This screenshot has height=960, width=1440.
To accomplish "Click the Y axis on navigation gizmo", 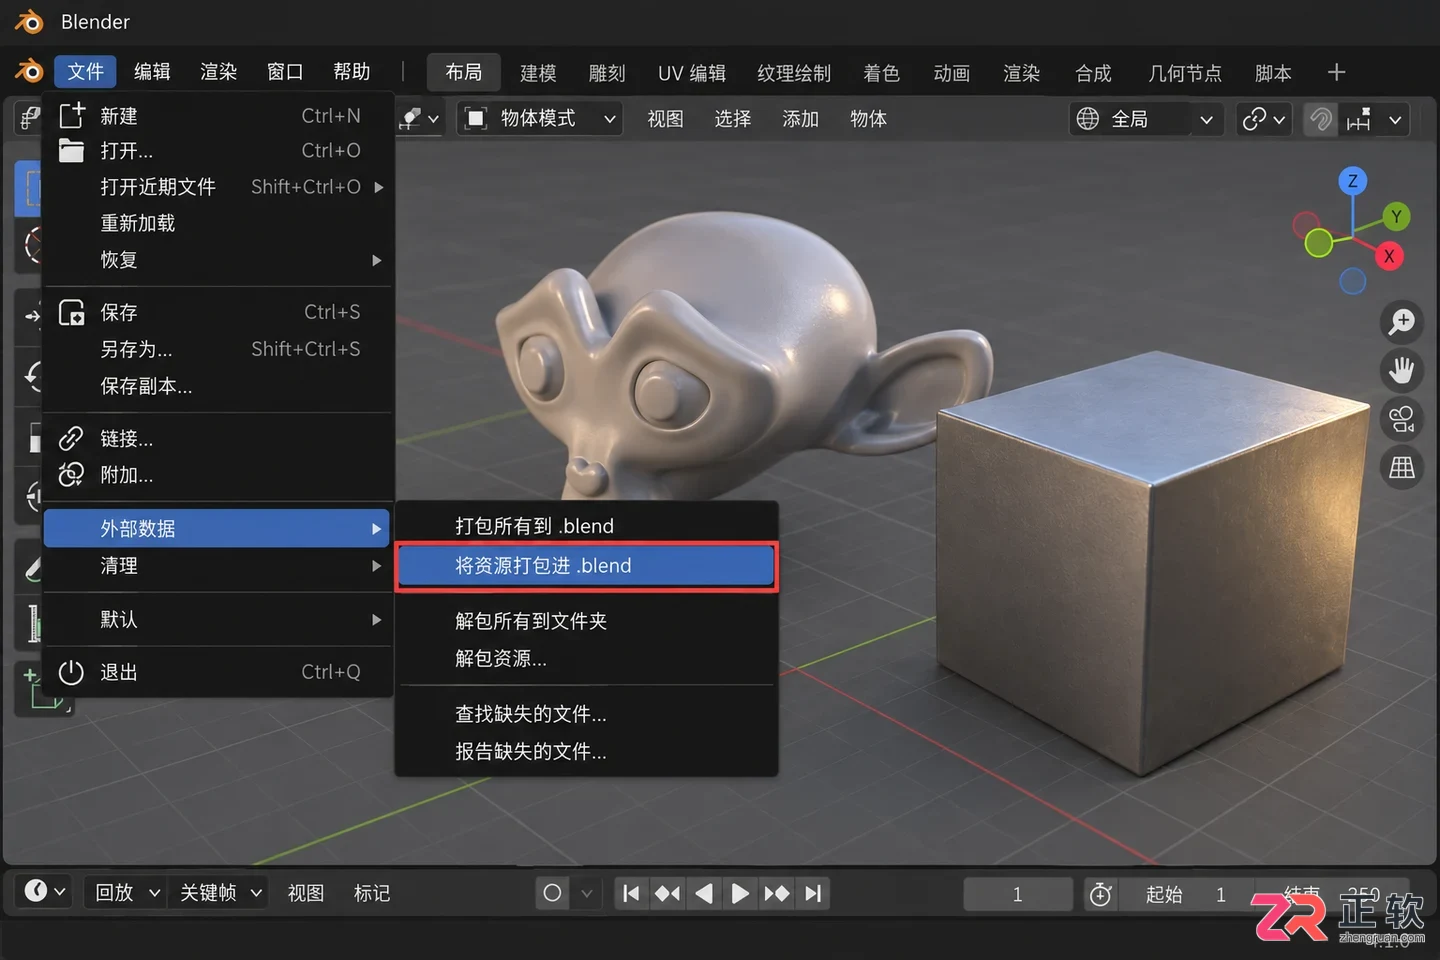I will 1396,216.
